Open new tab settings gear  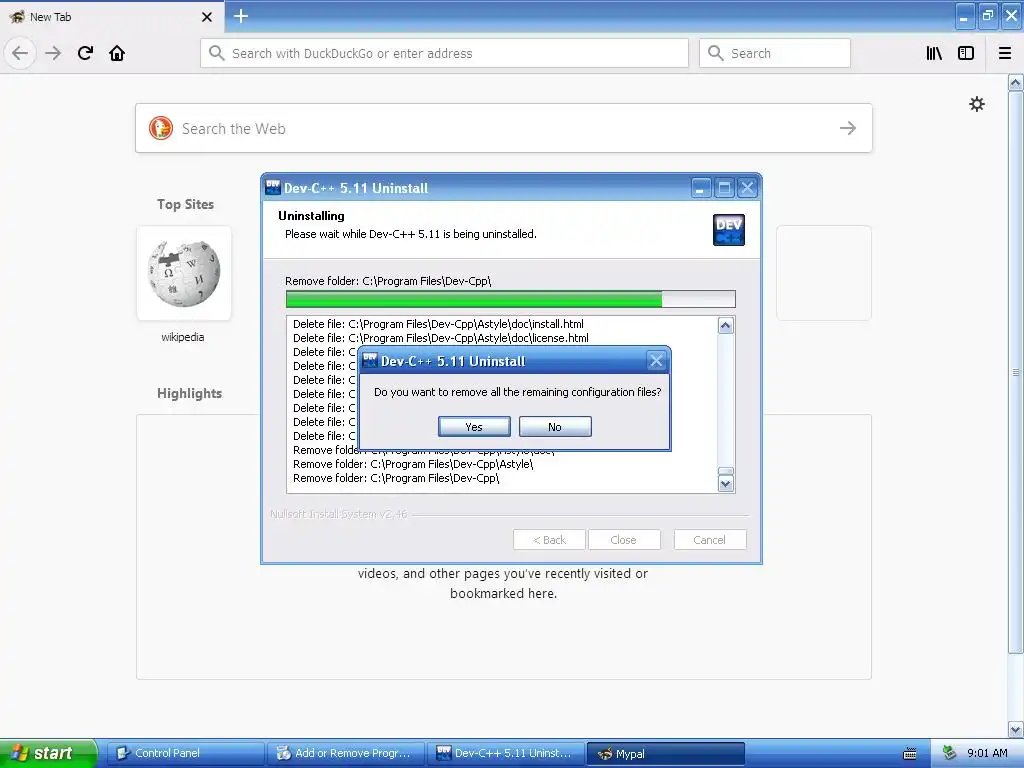tap(976, 104)
